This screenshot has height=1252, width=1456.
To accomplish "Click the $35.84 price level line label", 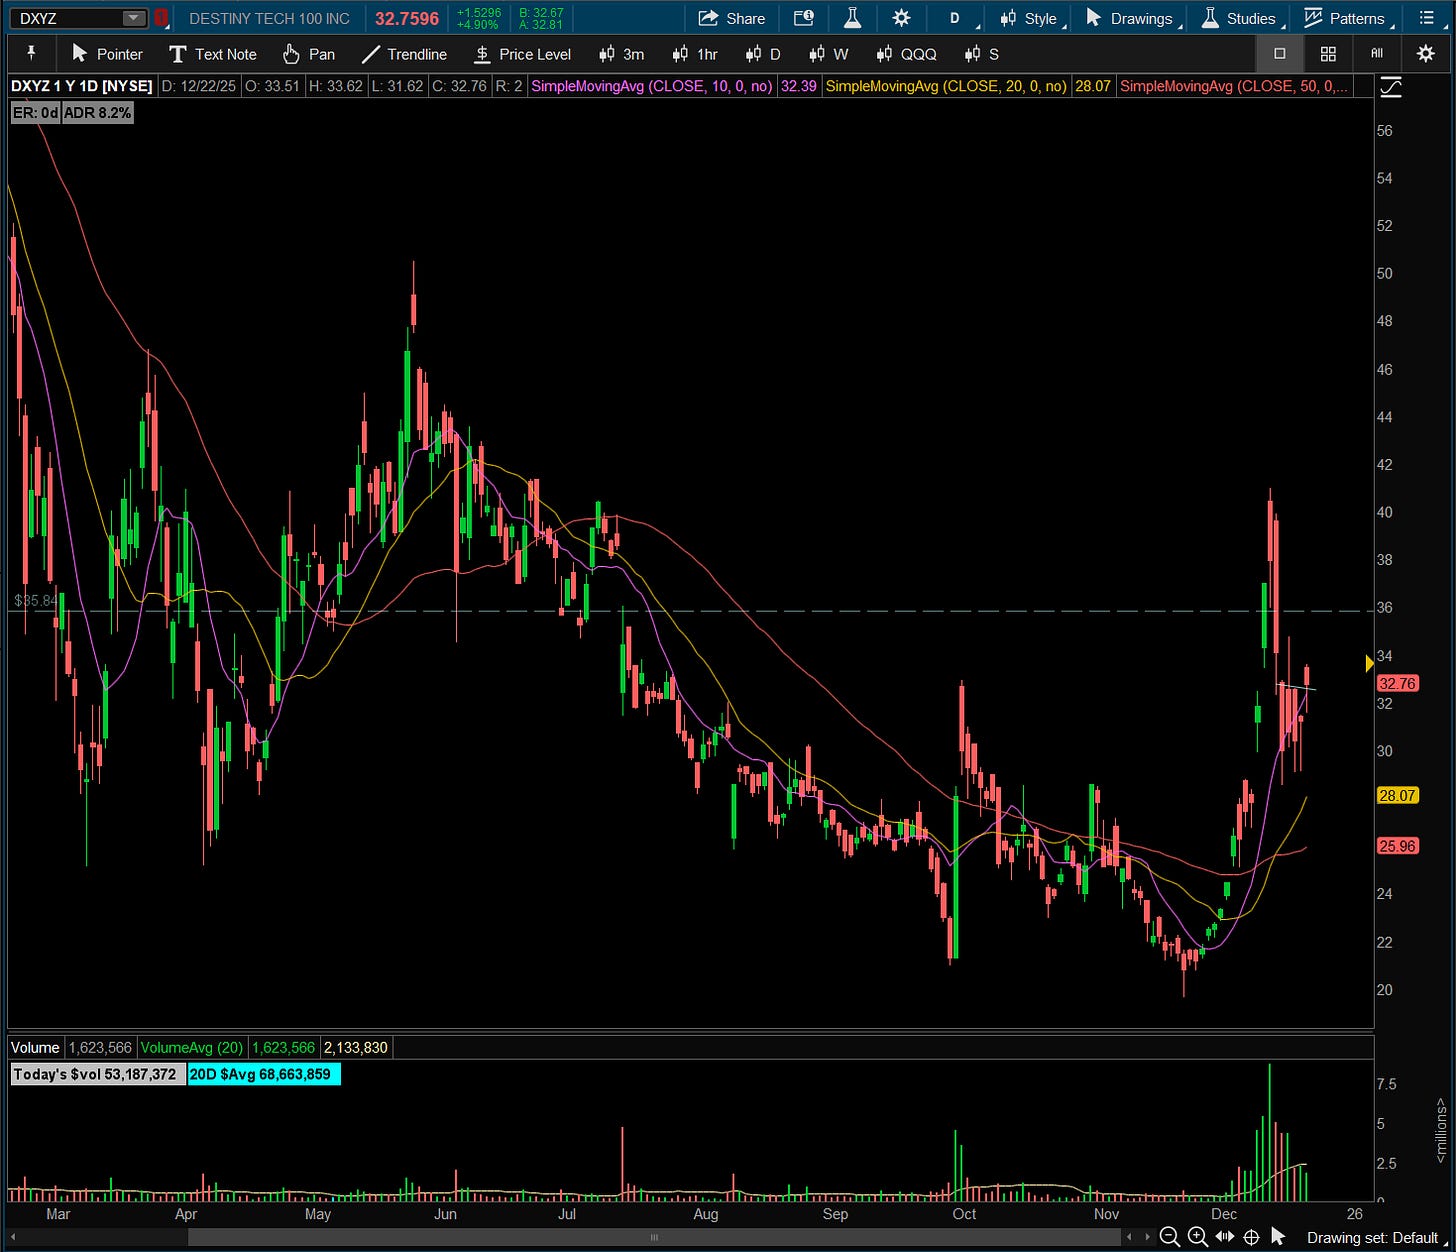I will 35,601.
